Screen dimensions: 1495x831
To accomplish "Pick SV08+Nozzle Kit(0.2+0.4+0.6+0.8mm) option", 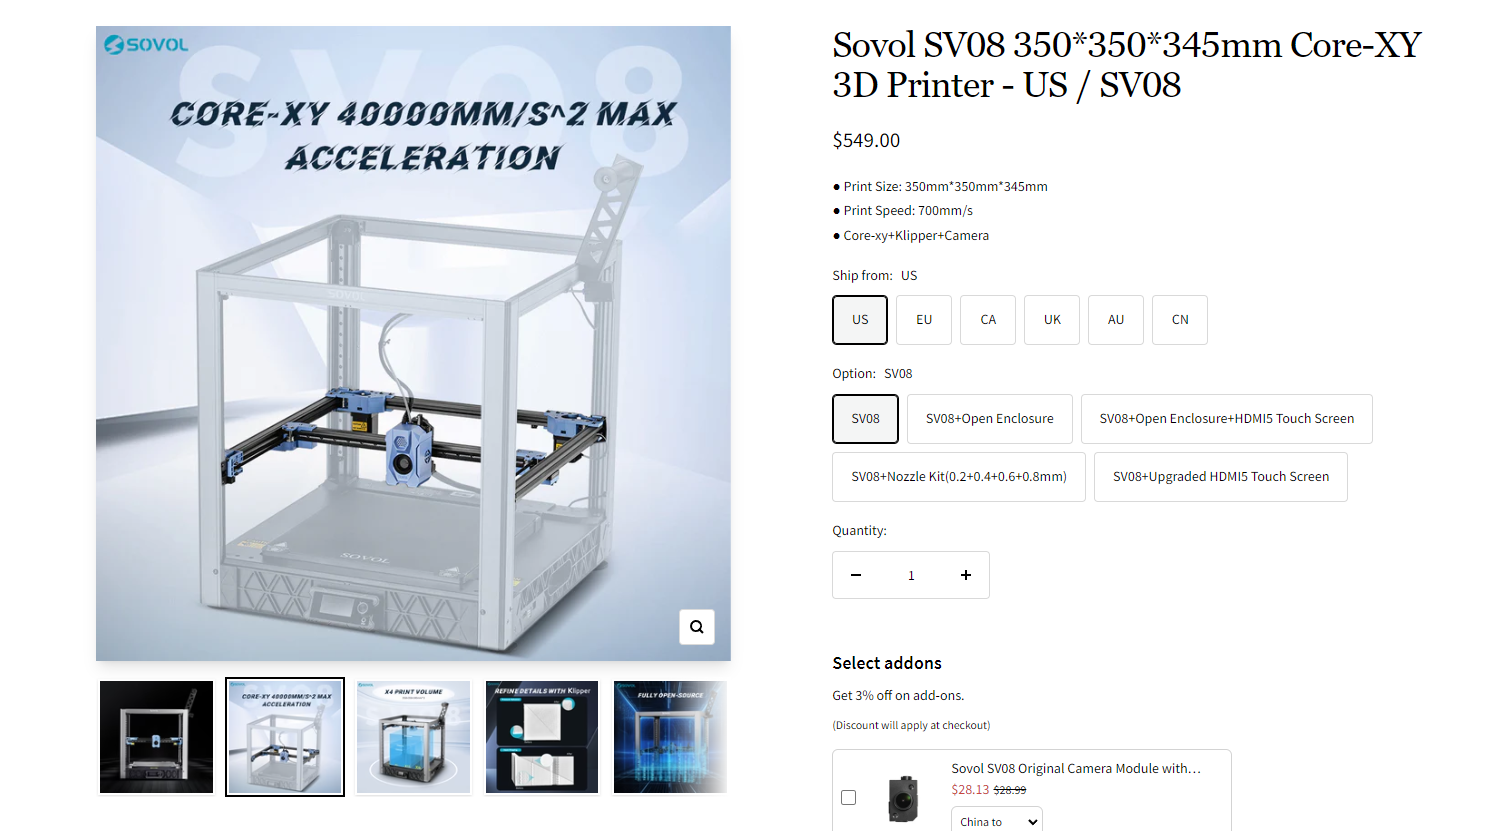I will click(959, 477).
